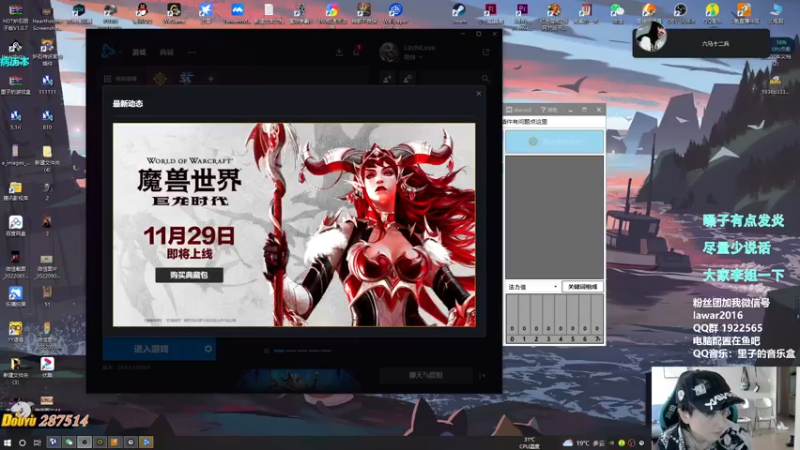This screenshot has width=800, height=450.
Task: Click the LitchiLove profile avatar
Action: pos(389,52)
